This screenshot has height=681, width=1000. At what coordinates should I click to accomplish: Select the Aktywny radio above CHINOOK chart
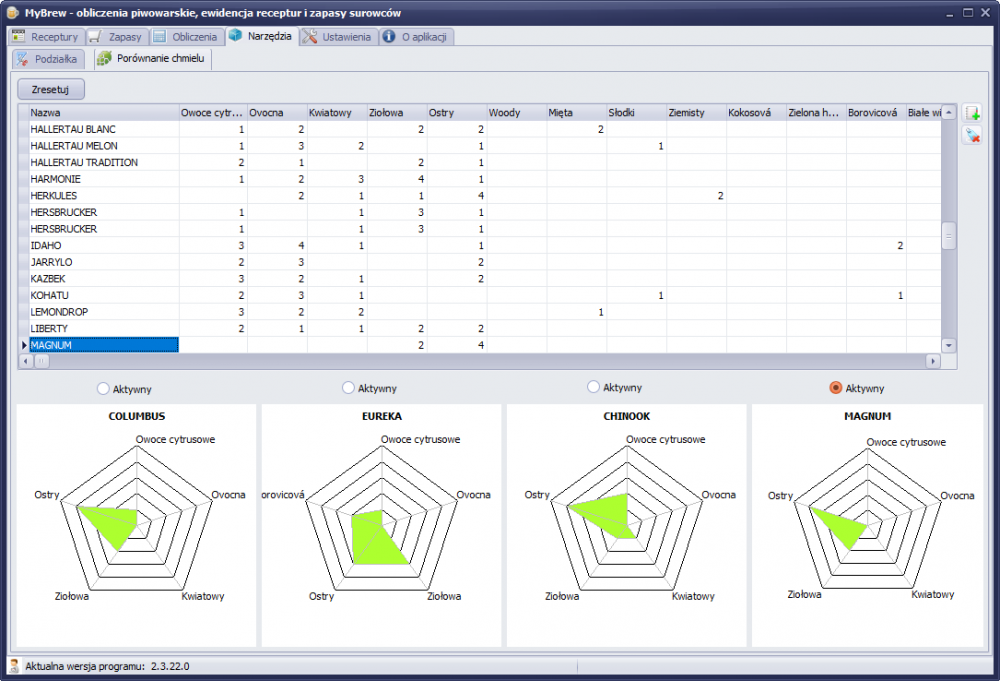pyautogui.click(x=593, y=387)
